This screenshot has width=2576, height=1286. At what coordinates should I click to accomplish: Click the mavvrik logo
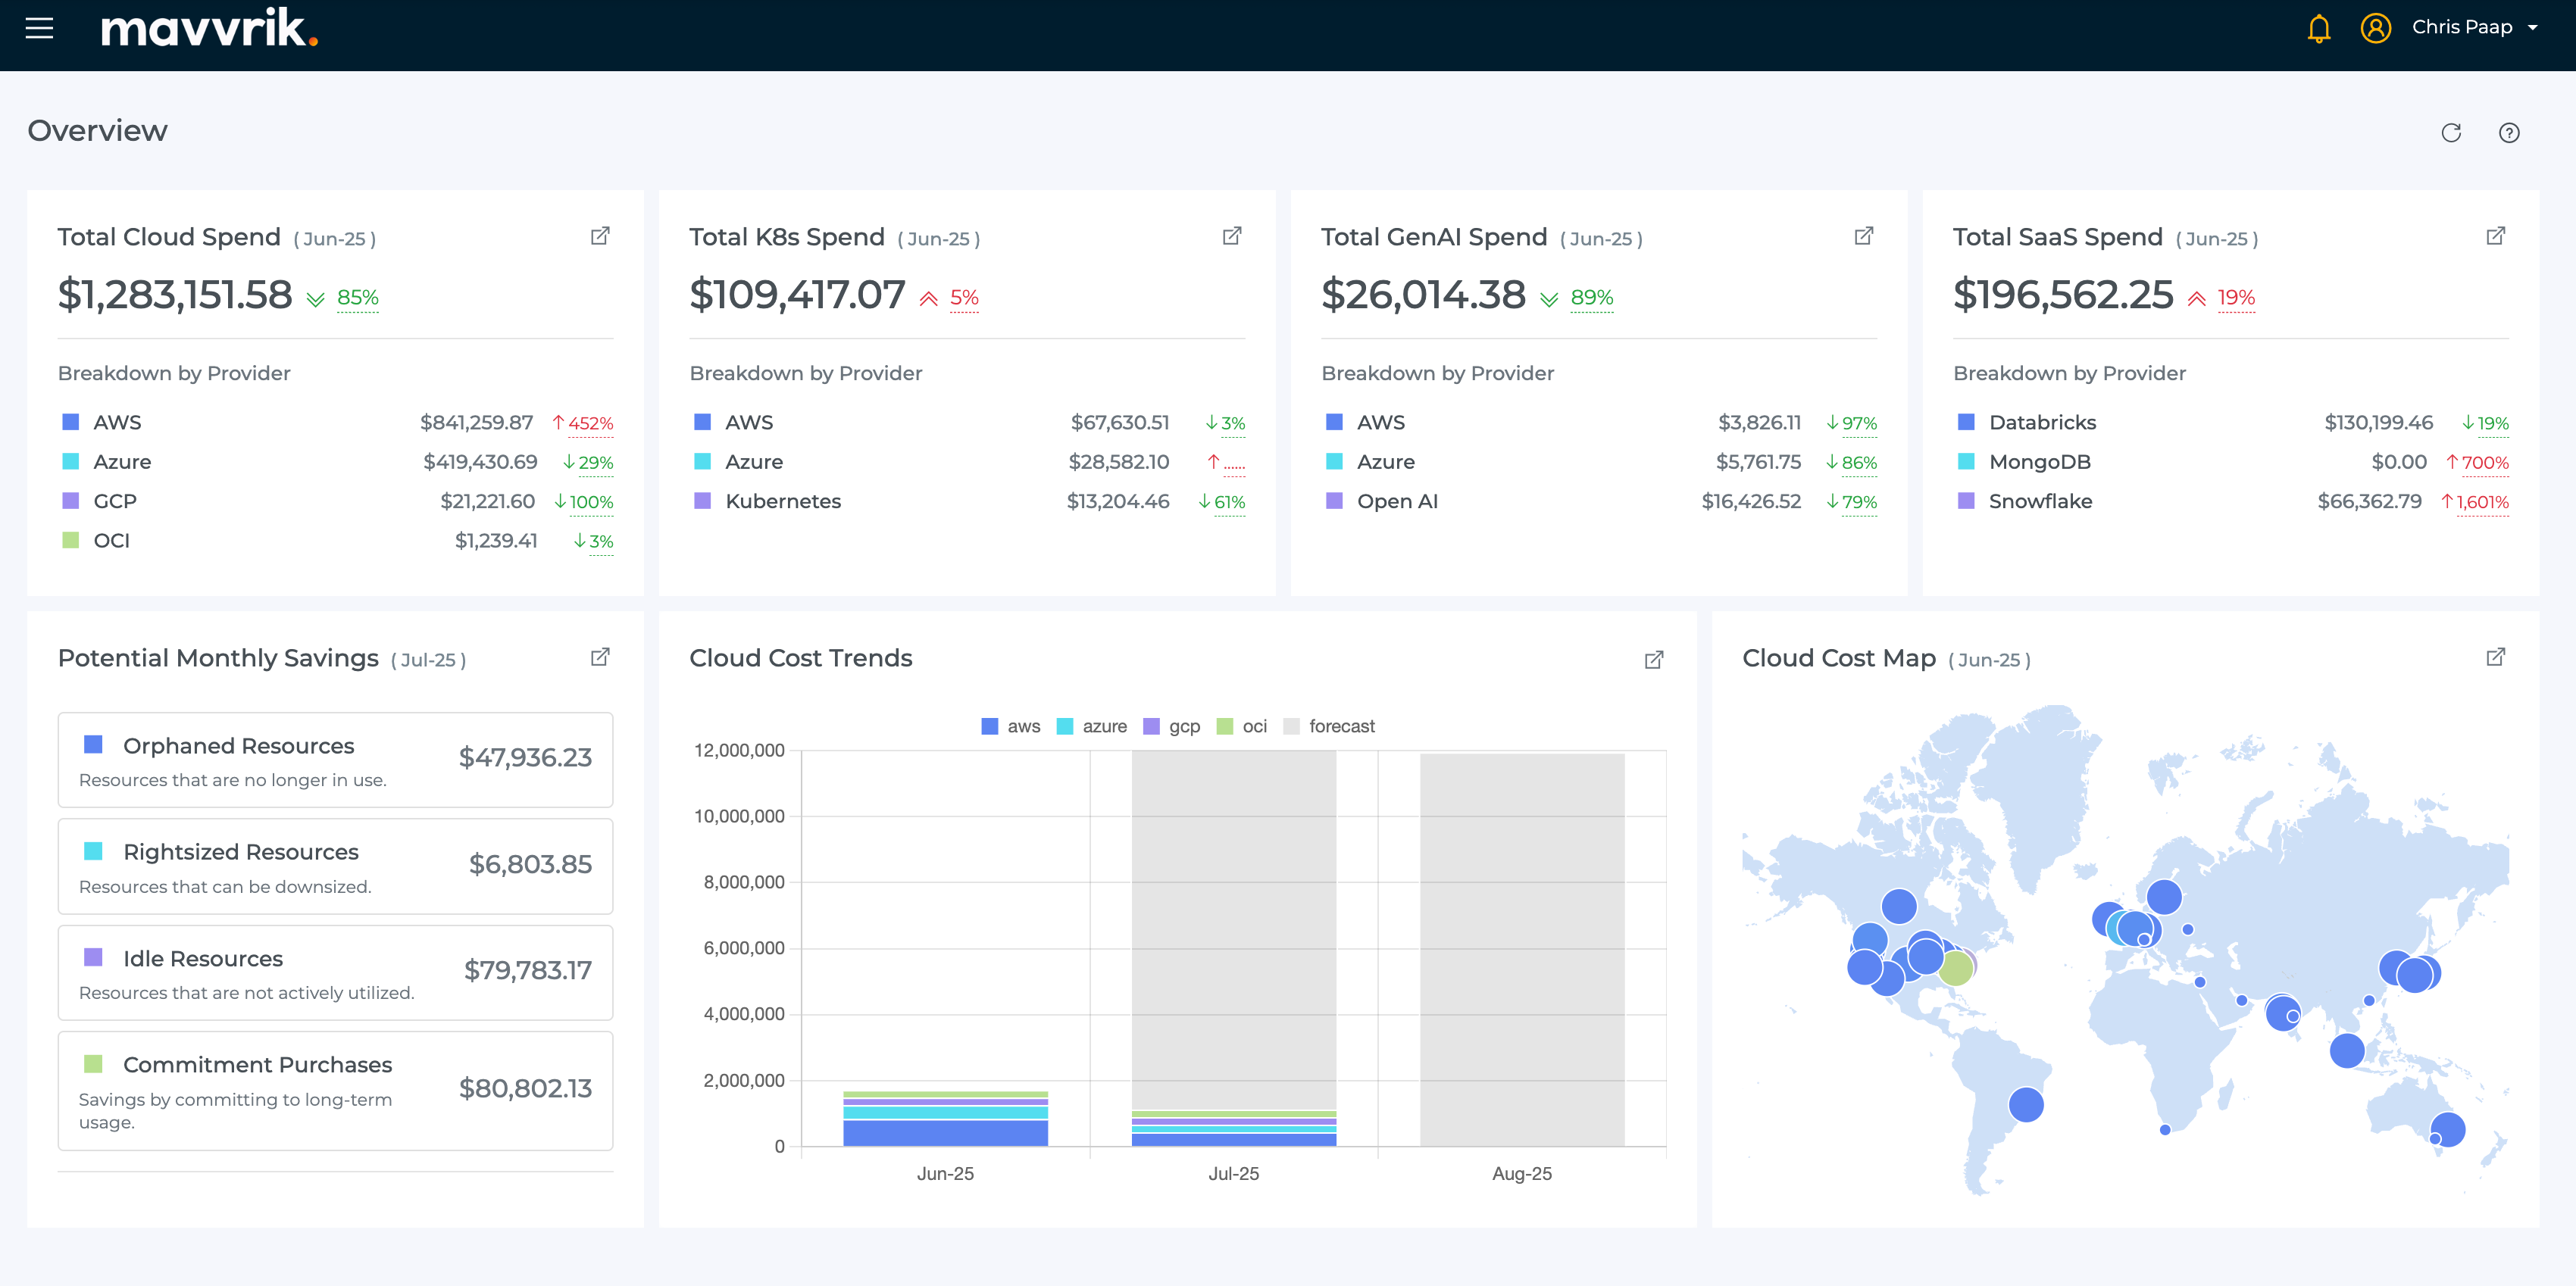[209, 28]
